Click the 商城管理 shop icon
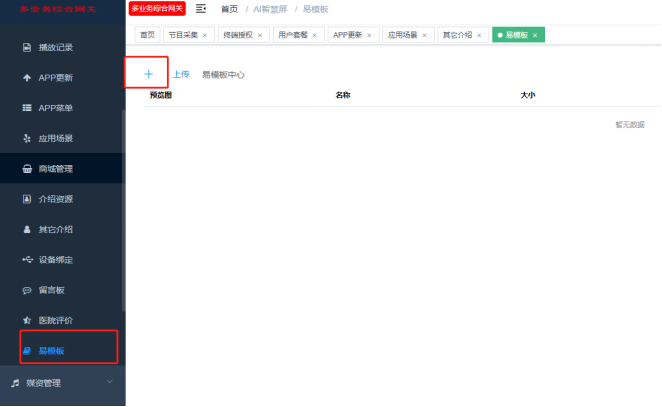Screen dimensions: 662x407 [26, 169]
